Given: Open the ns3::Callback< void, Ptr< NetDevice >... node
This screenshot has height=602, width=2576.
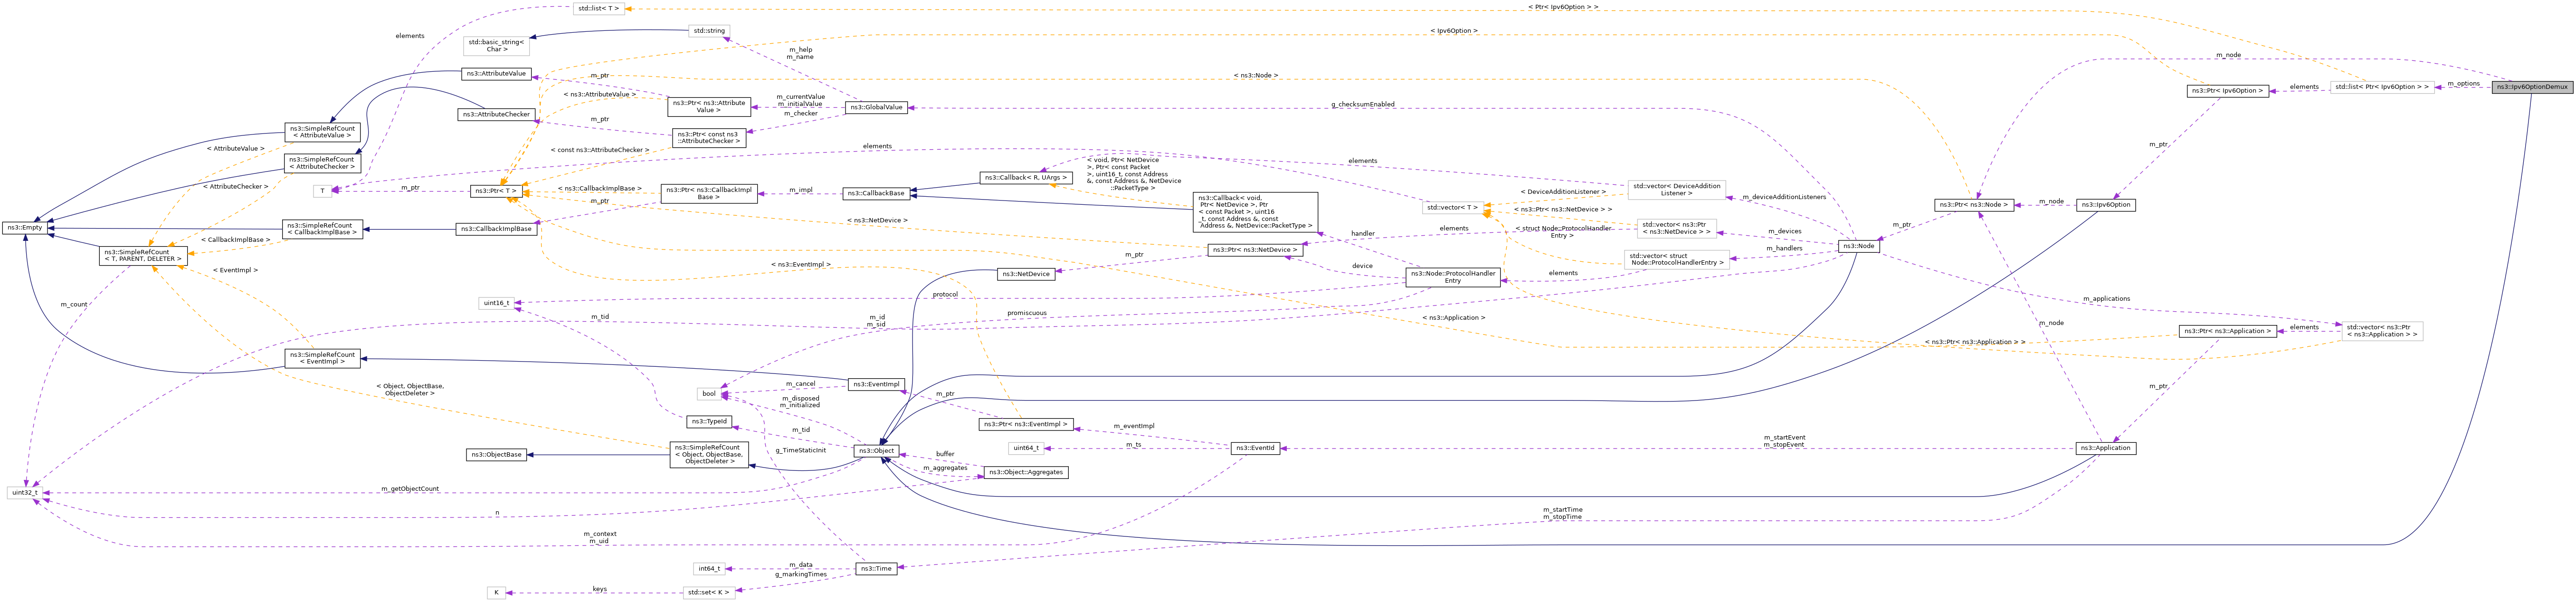Looking at the screenshot, I should [x=1254, y=212].
